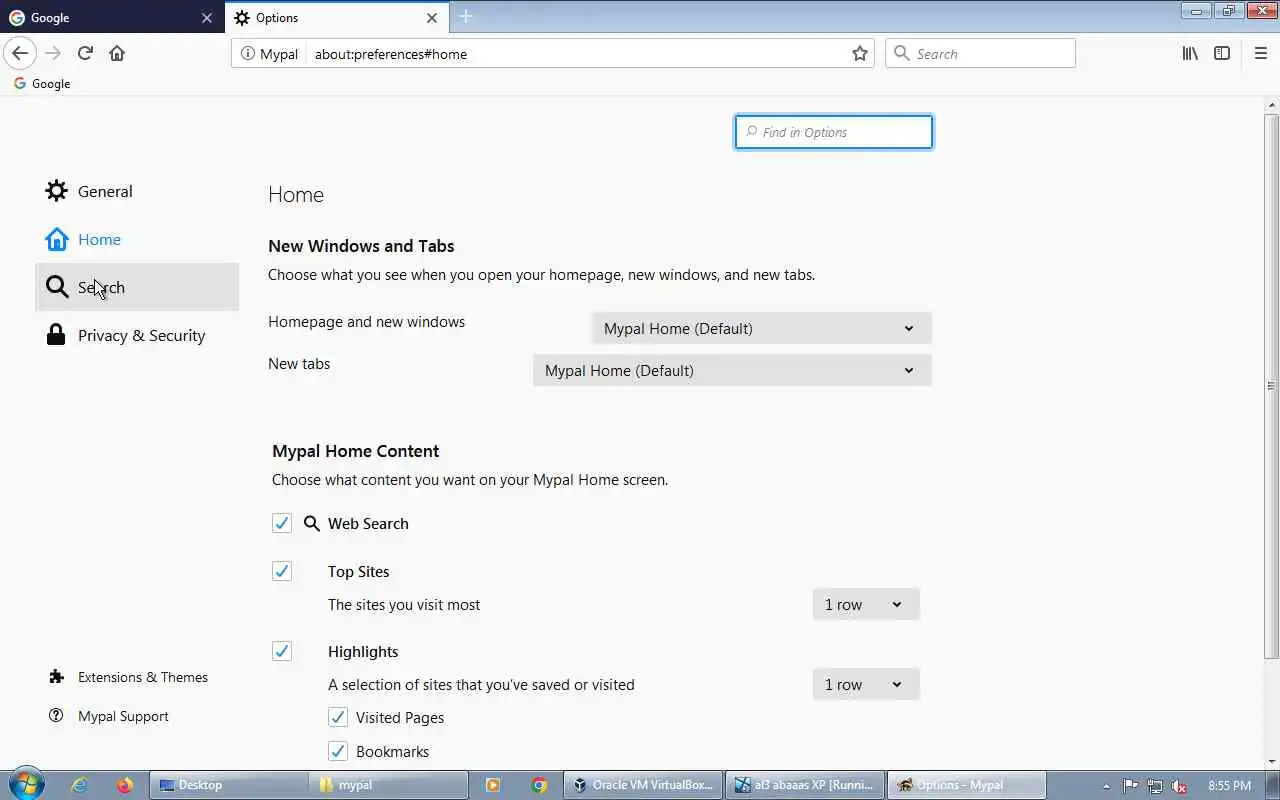Bookmark this page with star icon
This screenshot has width=1280, height=800.
[860, 53]
